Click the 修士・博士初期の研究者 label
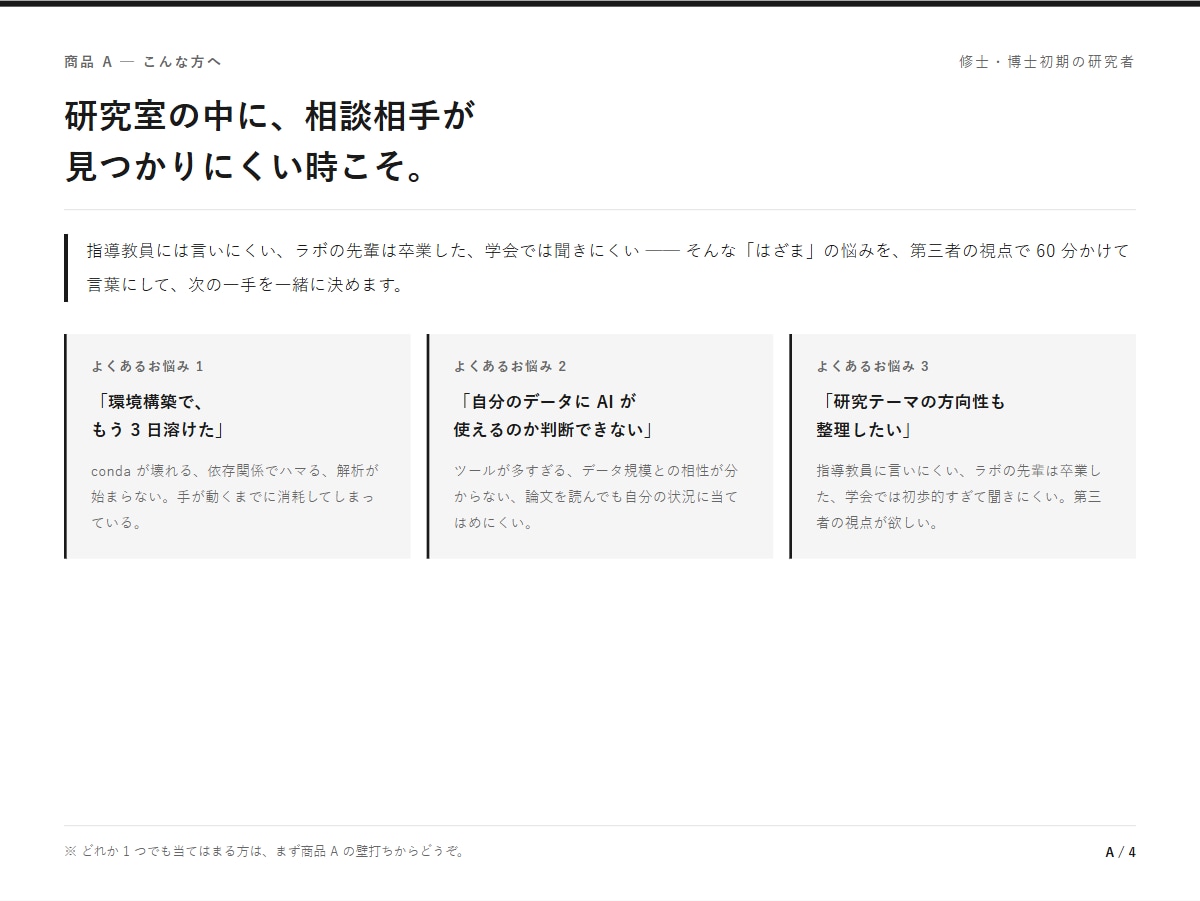Viewport: 1200px width, 901px height. (1047, 62)
